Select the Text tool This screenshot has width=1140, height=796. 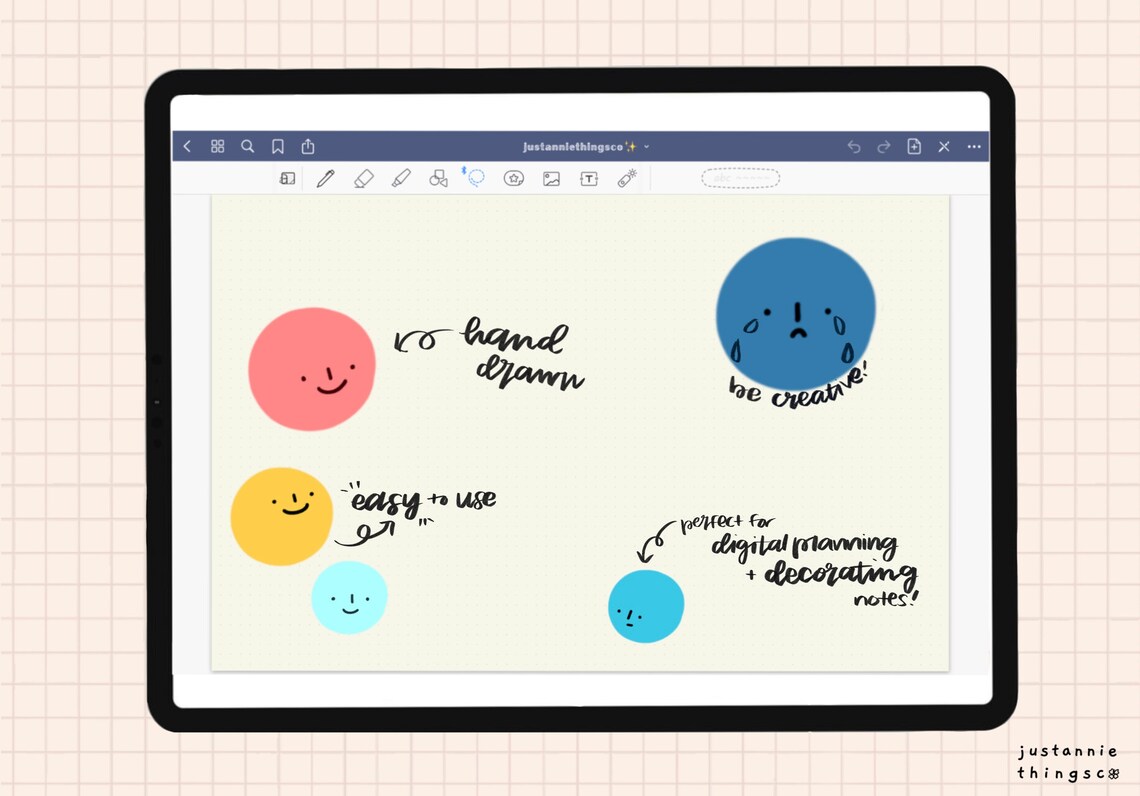tap(589, 177)
